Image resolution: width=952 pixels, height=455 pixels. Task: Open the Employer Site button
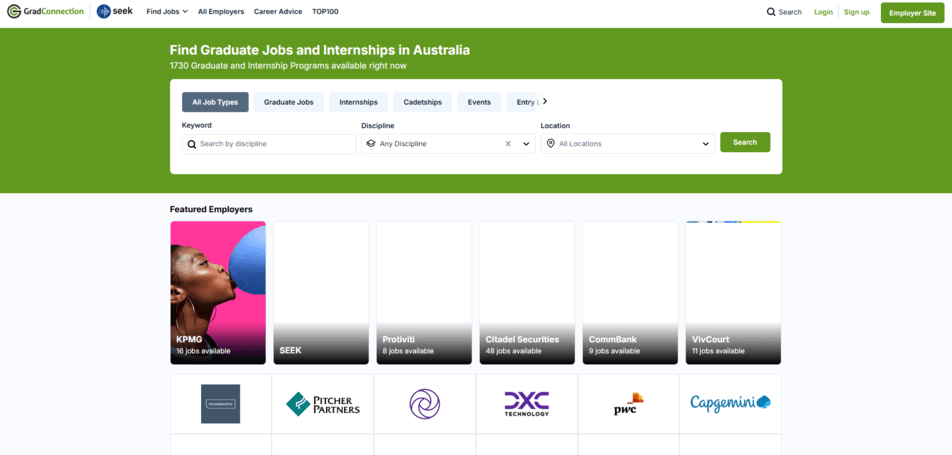[x=912, y=13]
